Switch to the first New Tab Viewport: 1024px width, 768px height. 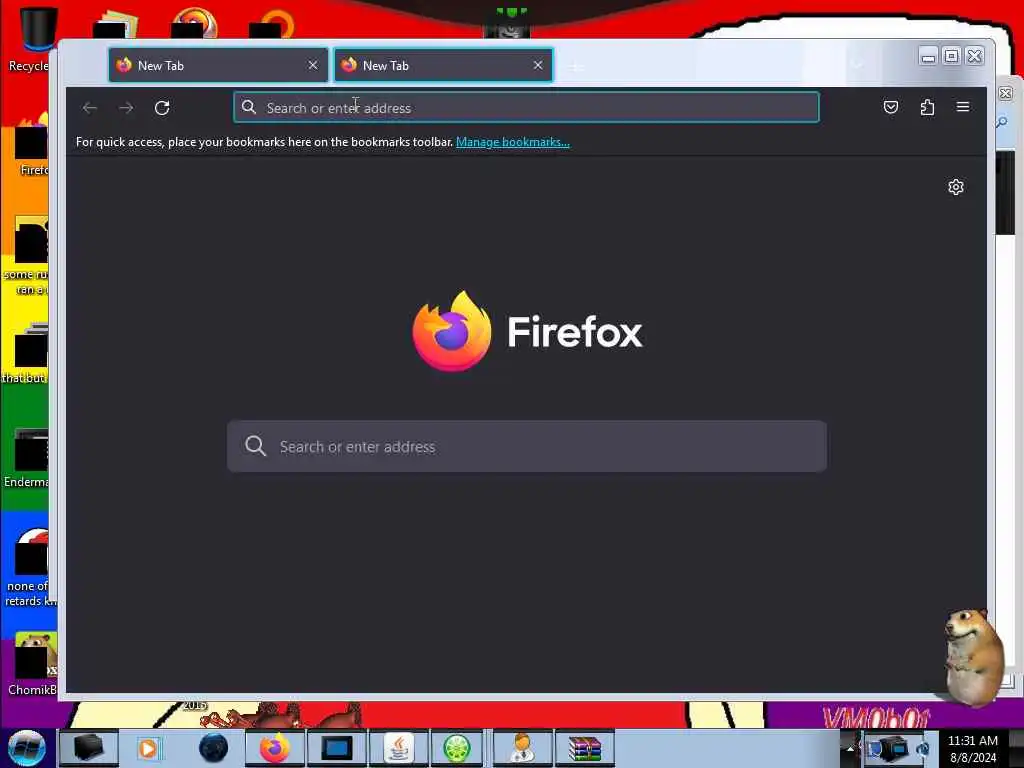pyautogui.click(x=218, y=65)
